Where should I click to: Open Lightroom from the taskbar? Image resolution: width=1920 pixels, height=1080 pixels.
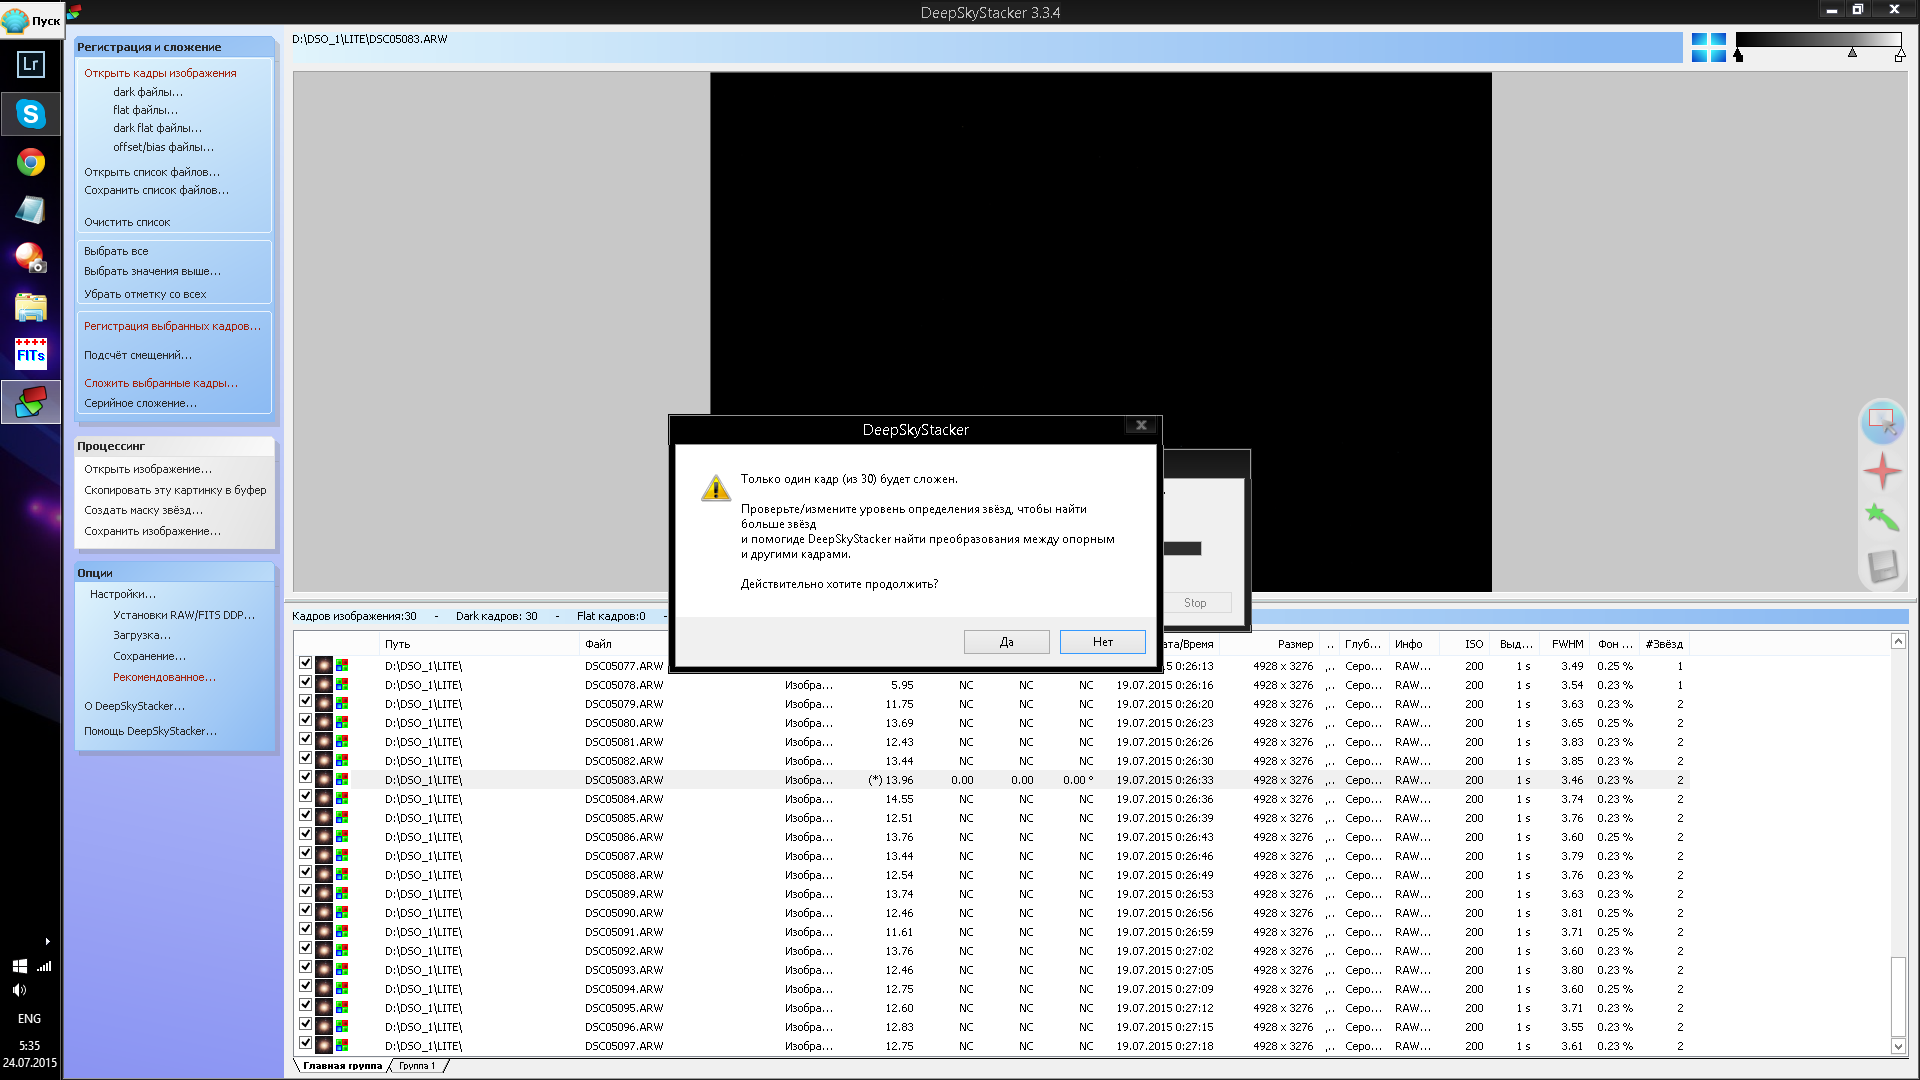(x=30, y=65)
